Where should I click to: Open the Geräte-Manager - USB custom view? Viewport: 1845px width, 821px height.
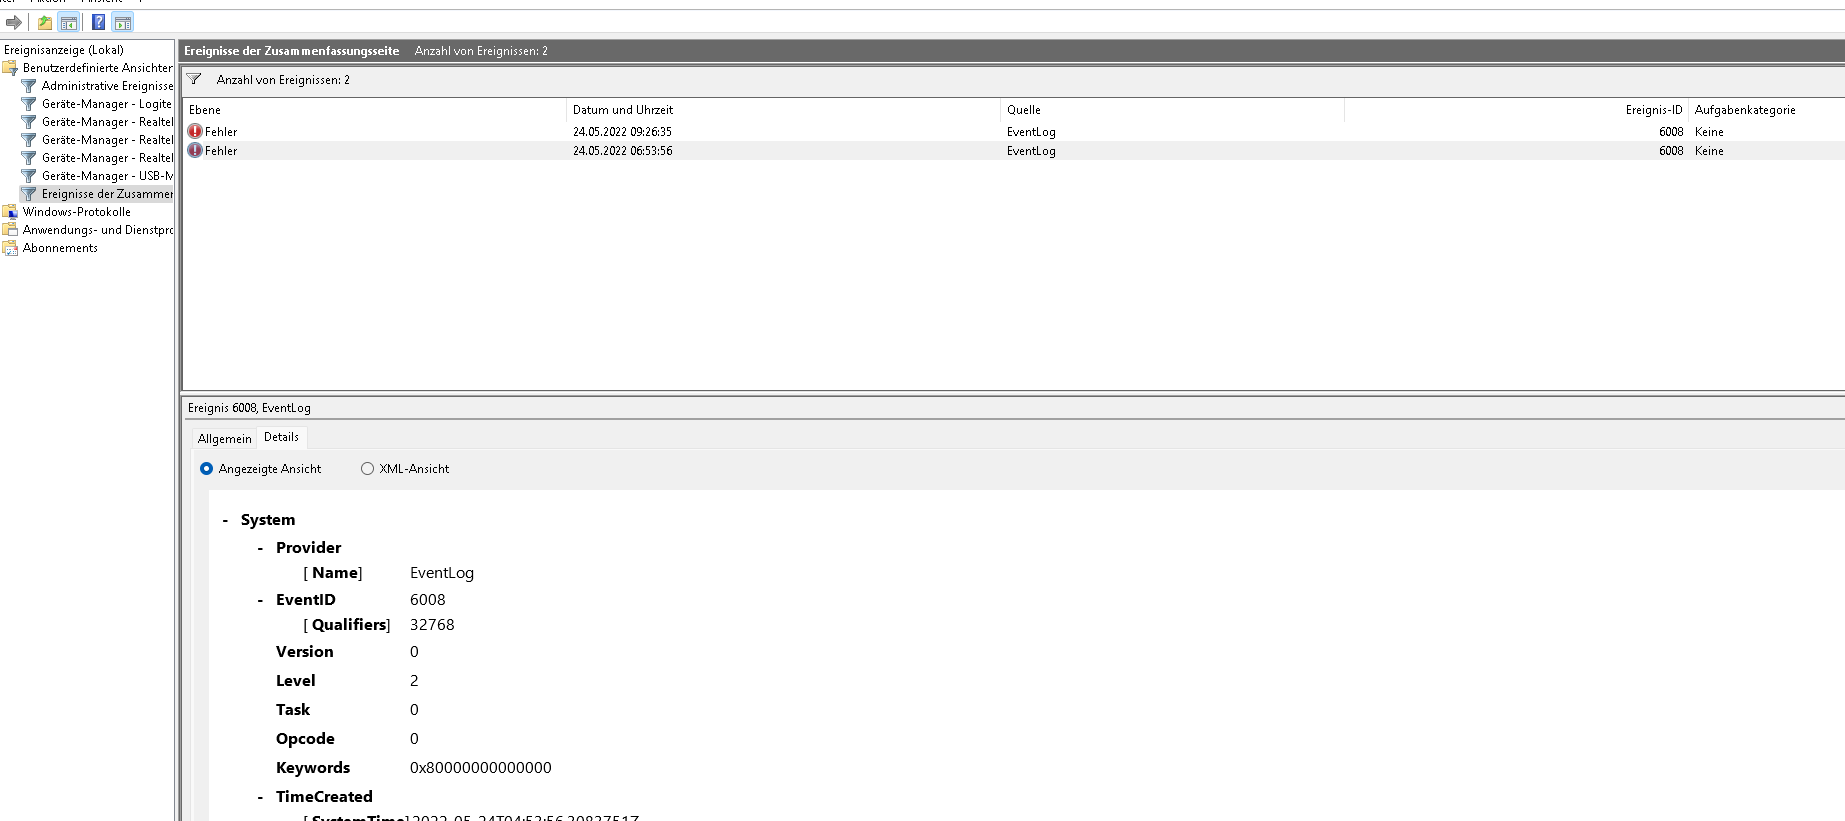[107, 176]
